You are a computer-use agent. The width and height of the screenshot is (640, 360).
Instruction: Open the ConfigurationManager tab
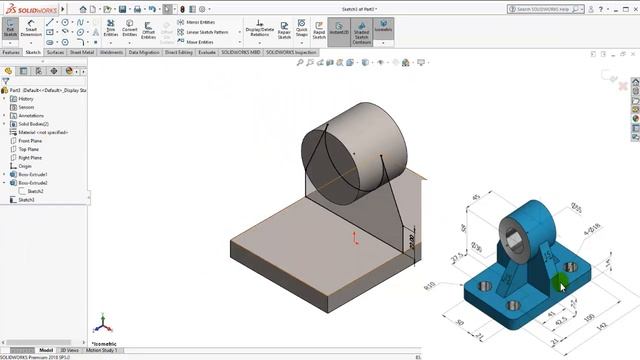click(39, 71)
